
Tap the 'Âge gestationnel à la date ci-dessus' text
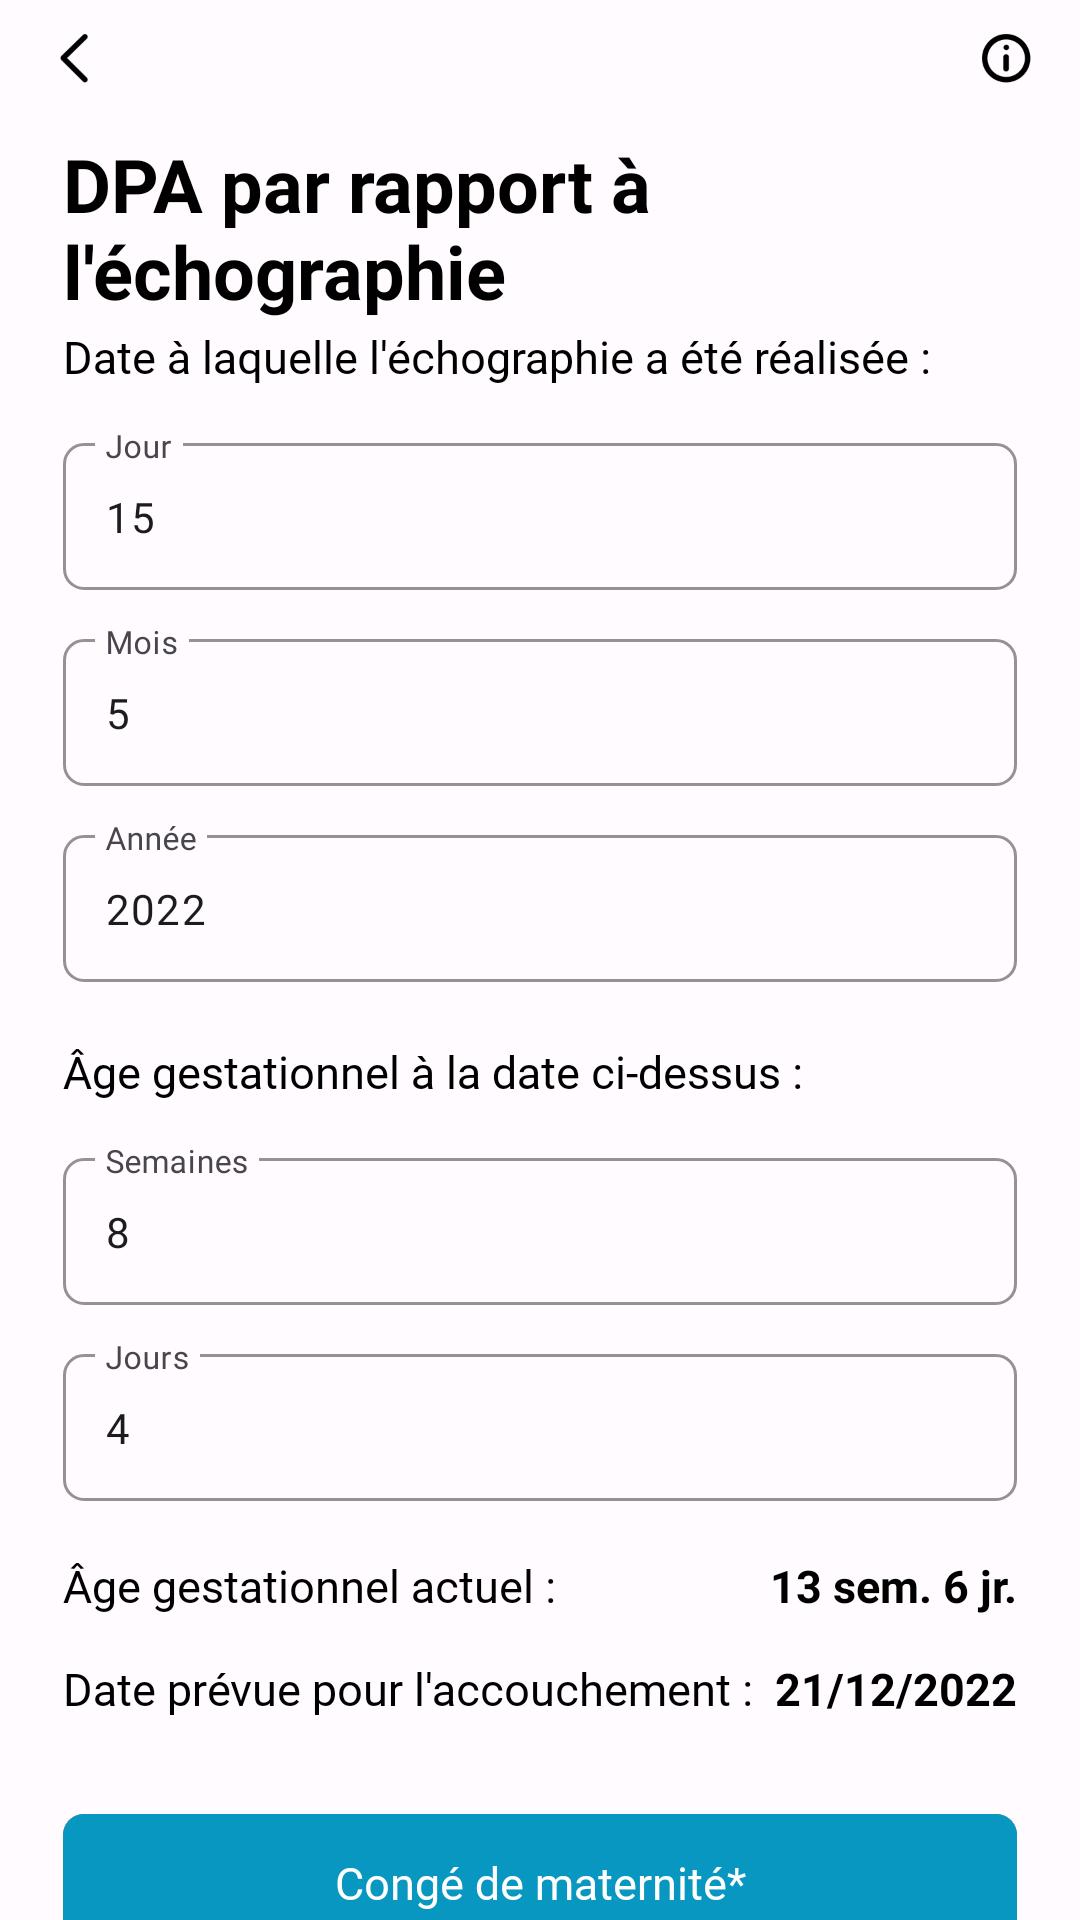(x=433, y=1074)
